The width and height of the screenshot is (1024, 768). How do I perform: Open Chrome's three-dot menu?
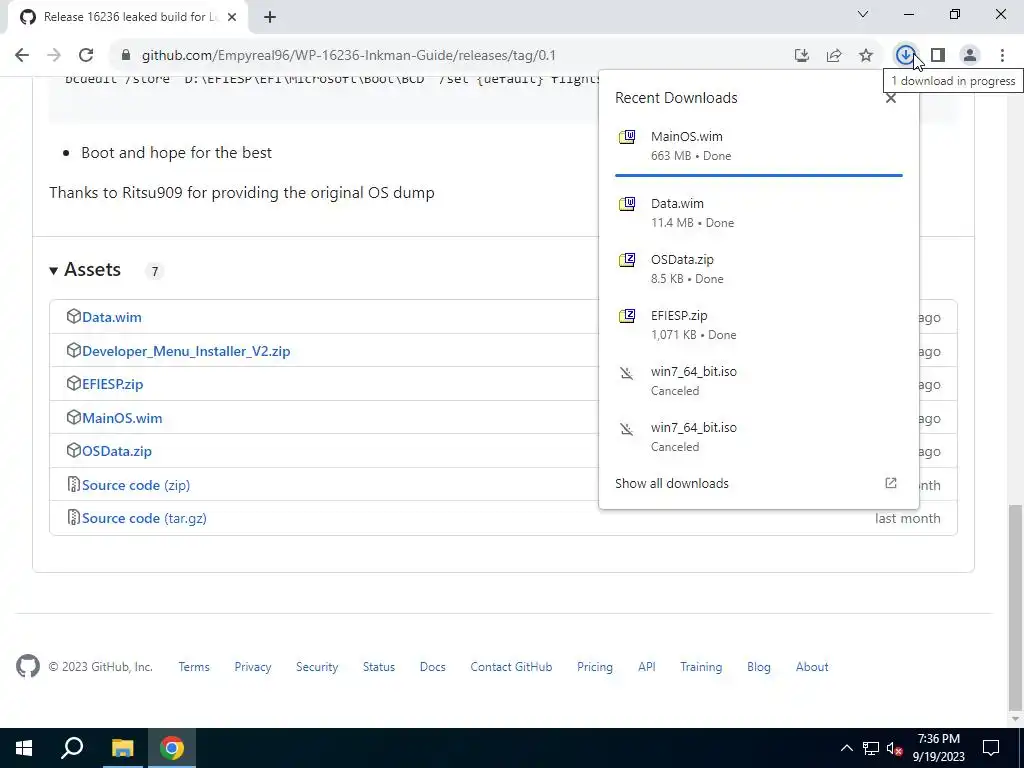[x=1002, y=56]
